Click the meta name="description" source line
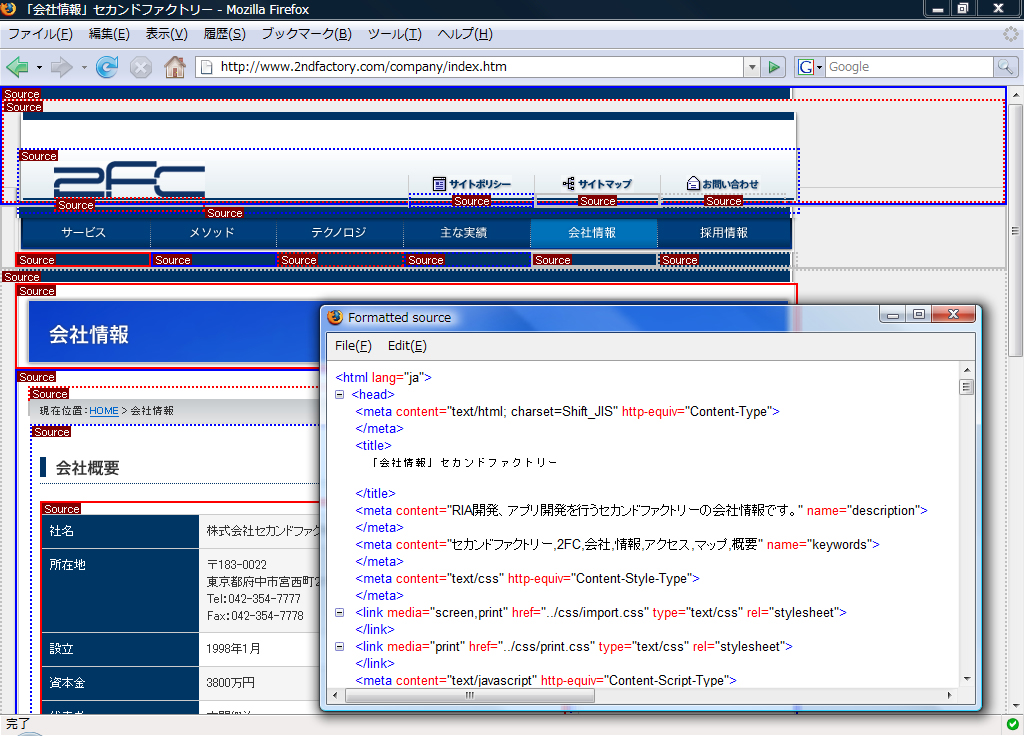Viewport: 1024px width, 736px height. 641,511
